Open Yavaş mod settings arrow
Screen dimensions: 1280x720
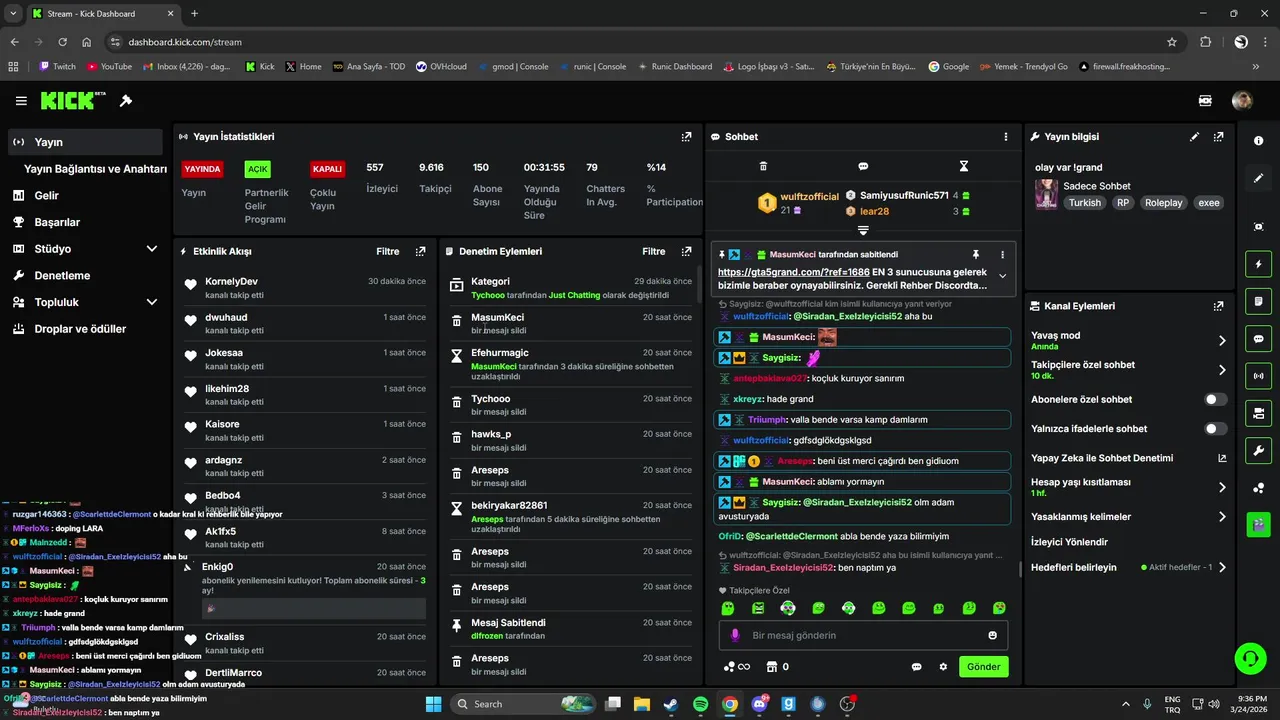click(1222, 341)
